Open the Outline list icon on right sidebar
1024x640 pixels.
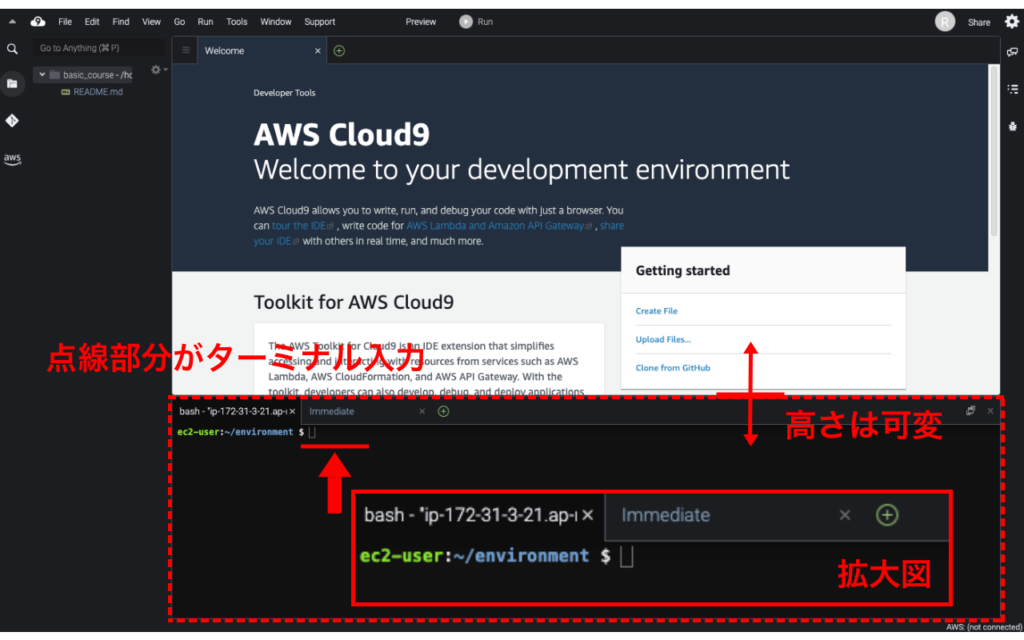pyautogui.click(x=1012, y=89)
